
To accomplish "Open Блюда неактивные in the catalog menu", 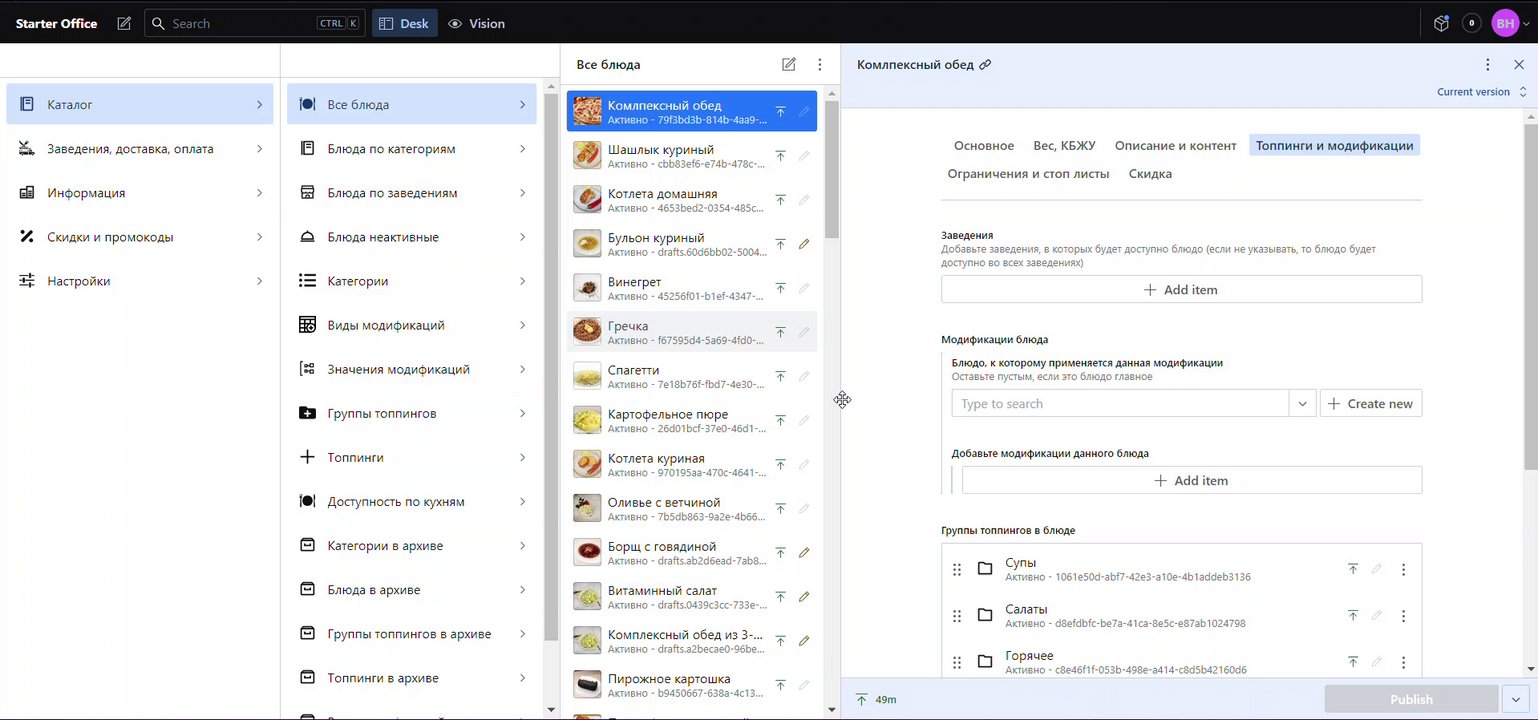I will (x=412, y=237).
